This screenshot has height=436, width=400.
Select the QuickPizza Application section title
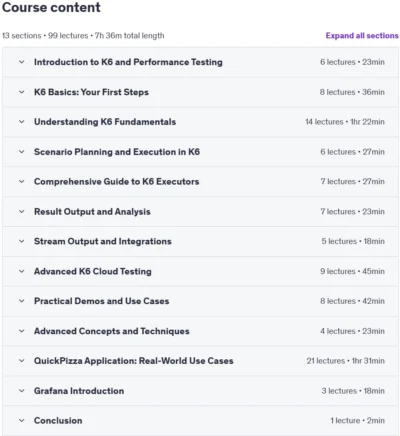134,361
